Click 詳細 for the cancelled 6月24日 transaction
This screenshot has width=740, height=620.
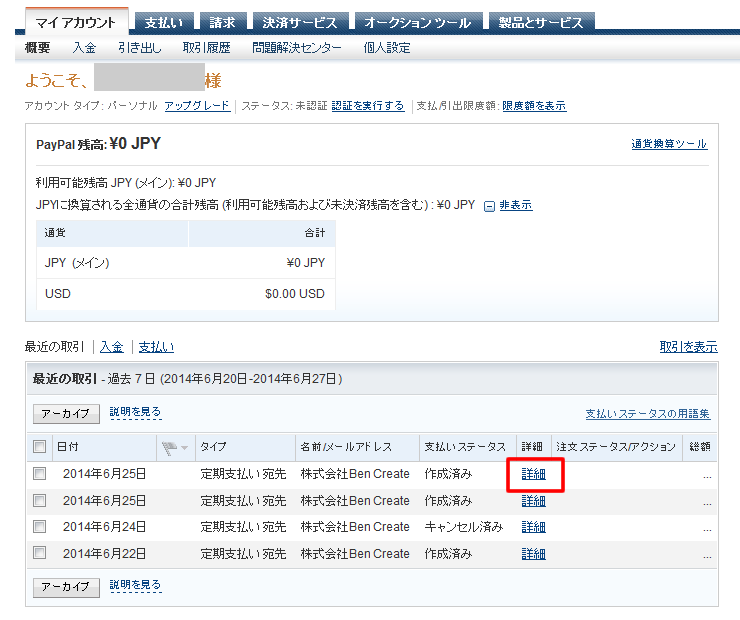pos(534,527)
